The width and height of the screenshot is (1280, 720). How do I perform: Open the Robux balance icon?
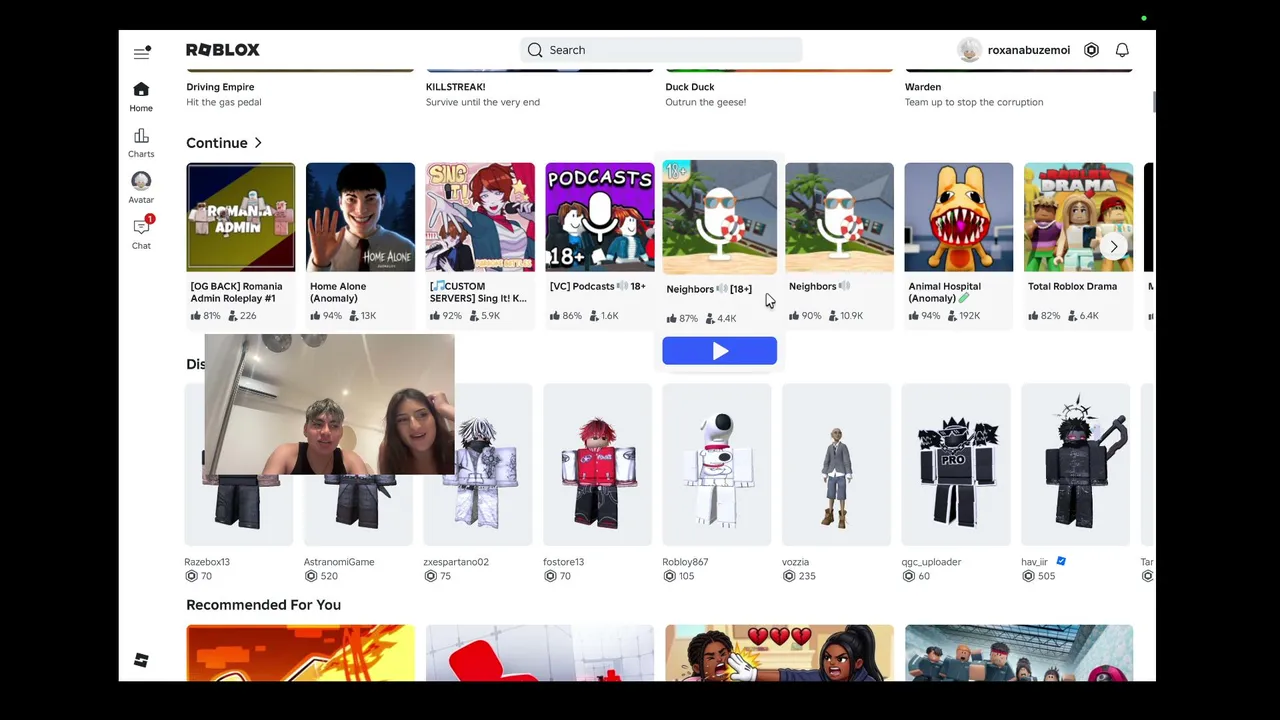(x=1091, y=50)
